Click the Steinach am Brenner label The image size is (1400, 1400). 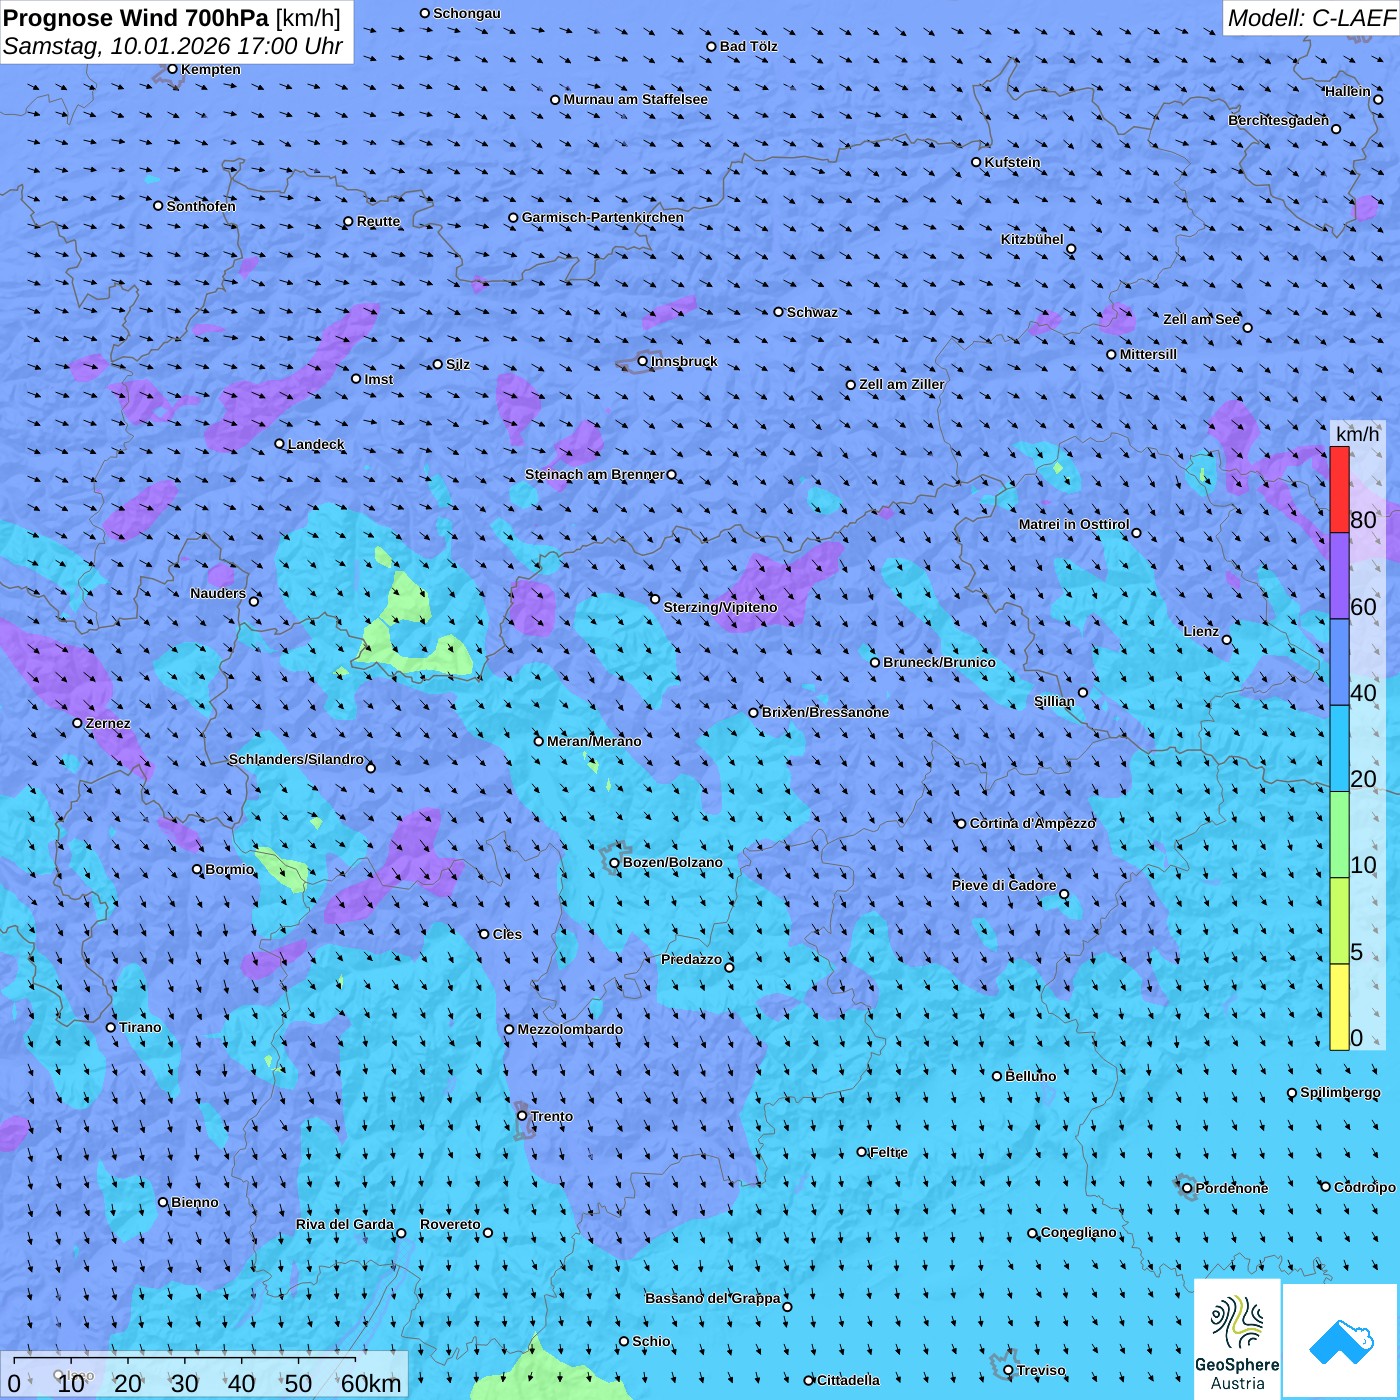594,474
